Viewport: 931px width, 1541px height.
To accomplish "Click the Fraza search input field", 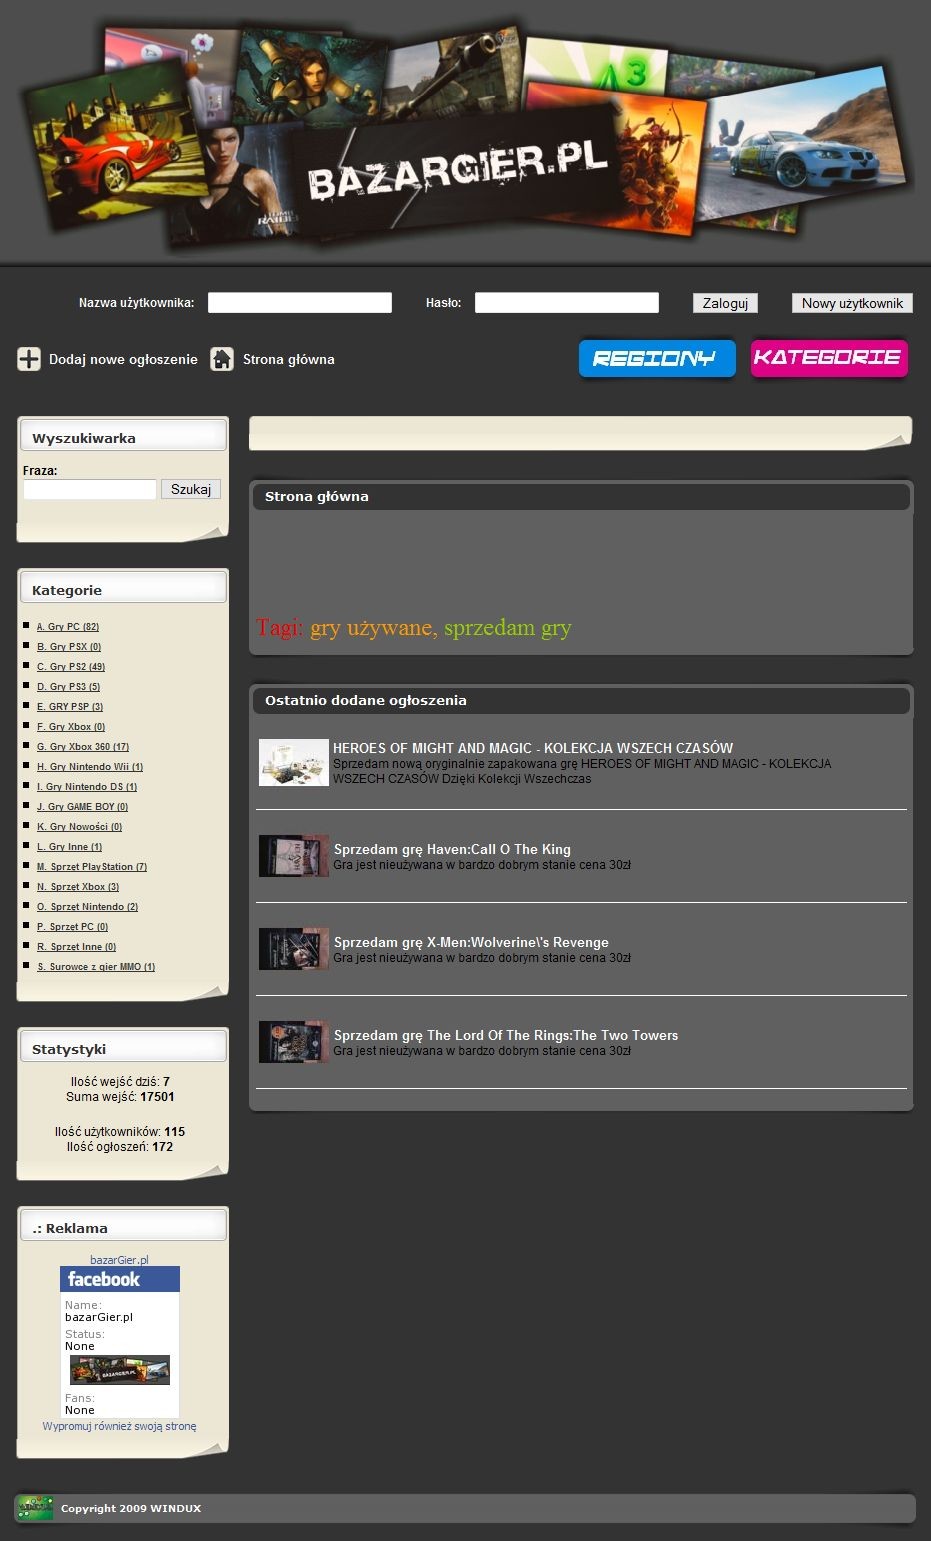I will click(x=90, y=489).
